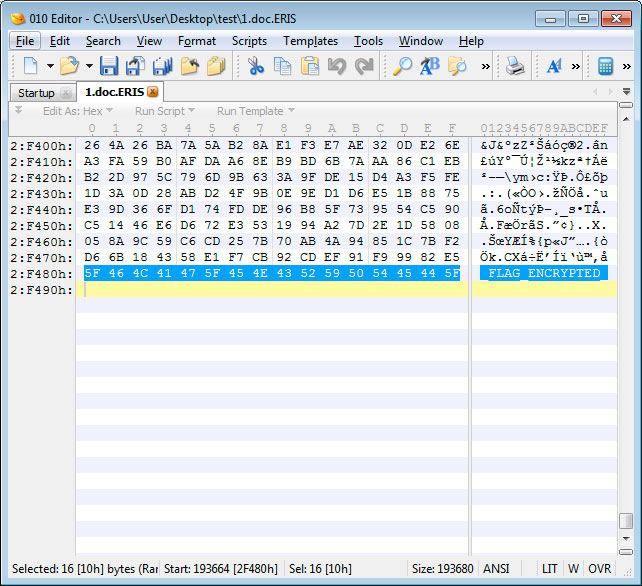The height and width of the screenshot is (586, 642).
Task: Click the Copy icon
Action: 282,66
